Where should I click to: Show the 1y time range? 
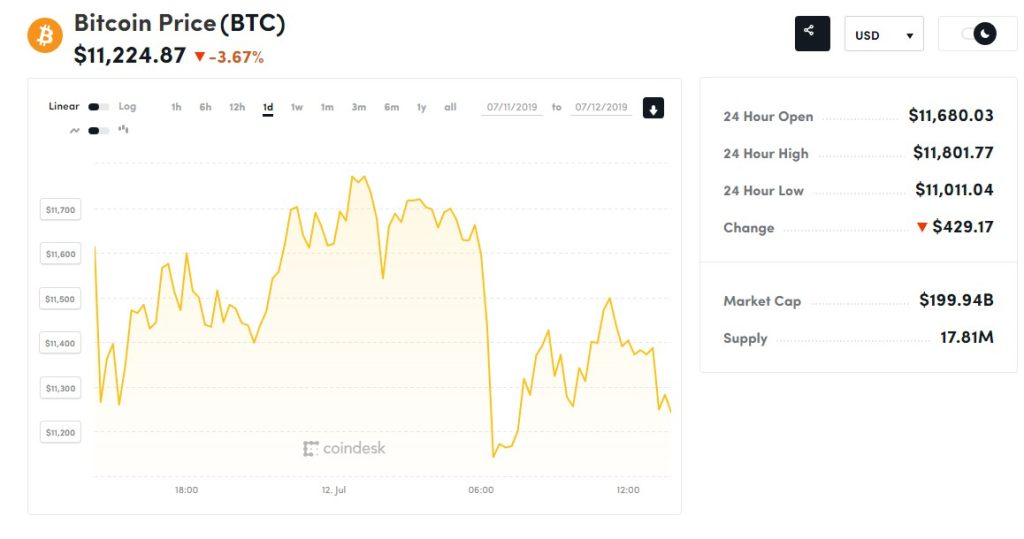422,107
